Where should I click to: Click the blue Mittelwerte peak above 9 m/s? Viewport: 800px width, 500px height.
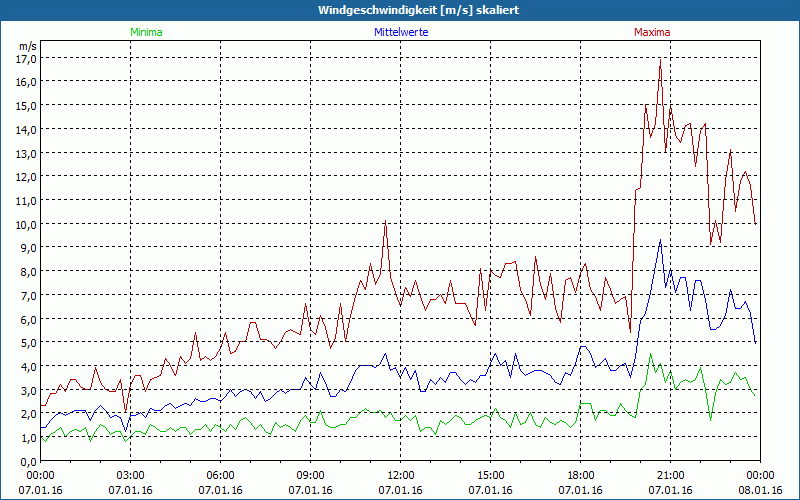660,241
